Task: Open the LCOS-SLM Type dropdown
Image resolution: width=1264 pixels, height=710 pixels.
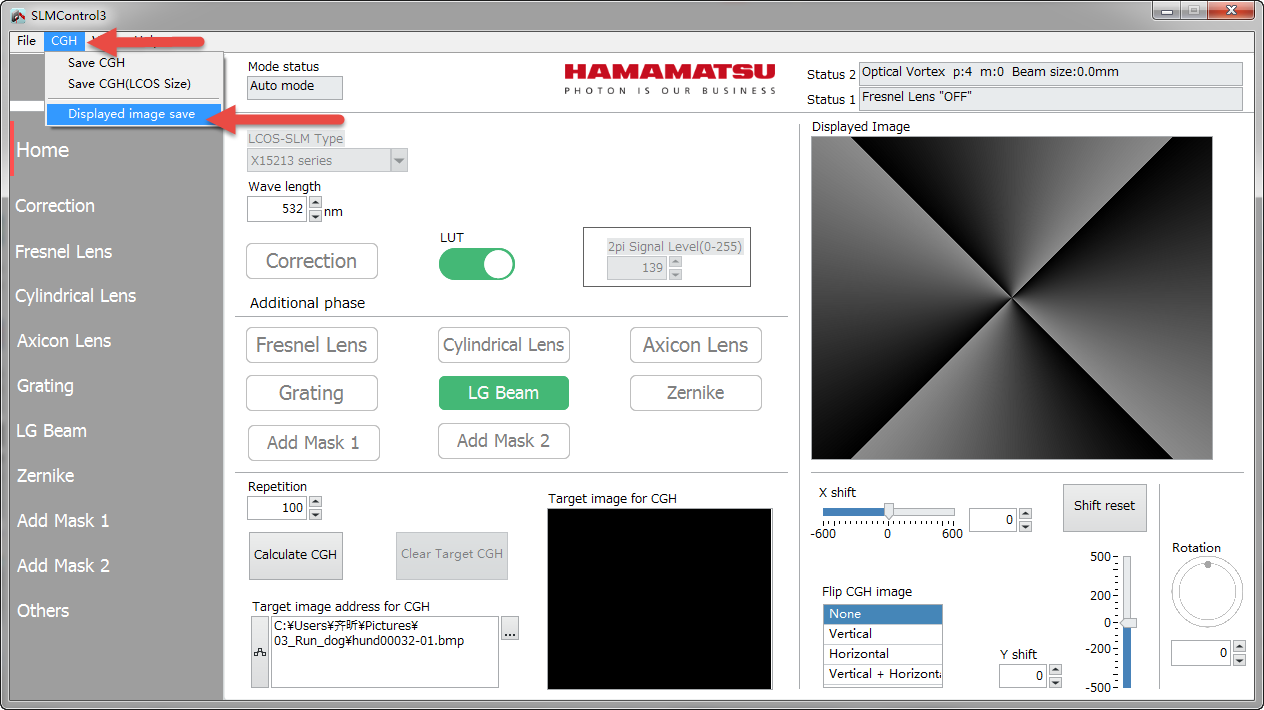Action: 399,160
